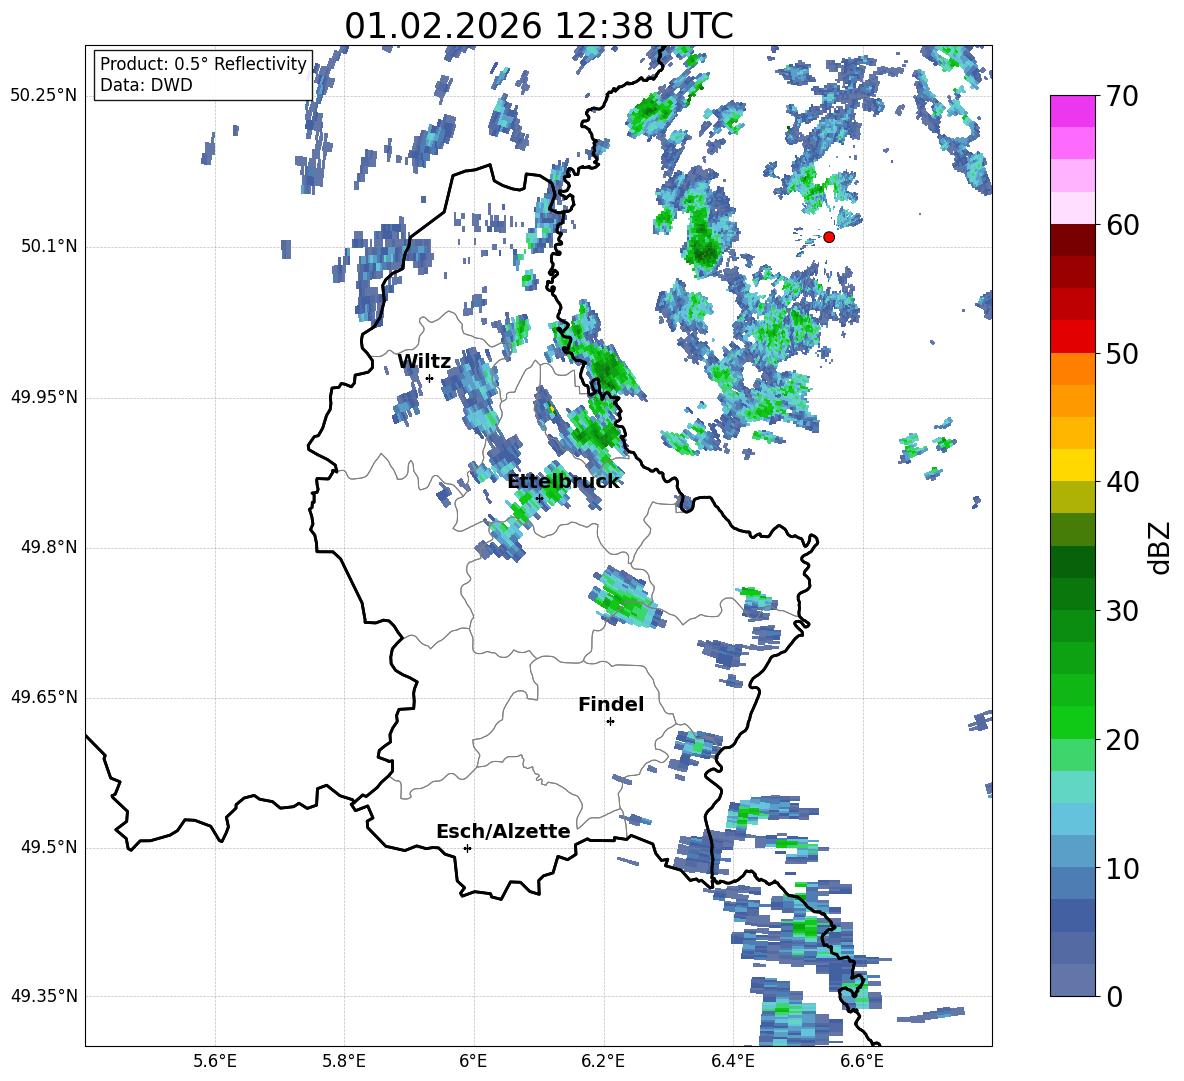Click the title 01.02.2026 12:38 UTC
Screen dimensions: 1184x1081
tap(539, 26)
